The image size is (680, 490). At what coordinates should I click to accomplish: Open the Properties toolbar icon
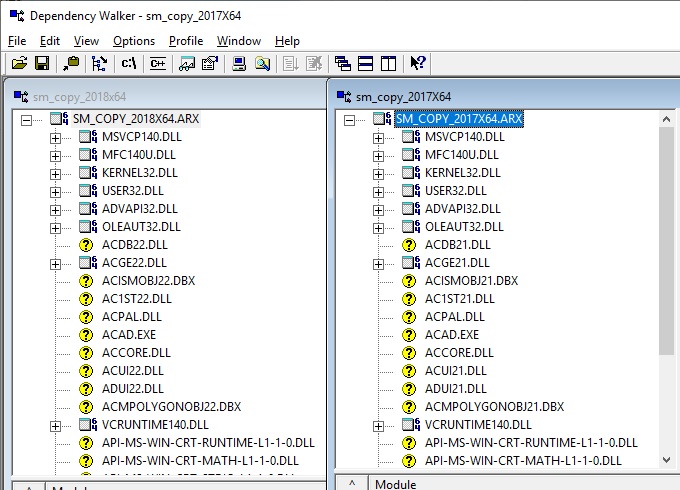pyautogui.click(x=210, y=63)
